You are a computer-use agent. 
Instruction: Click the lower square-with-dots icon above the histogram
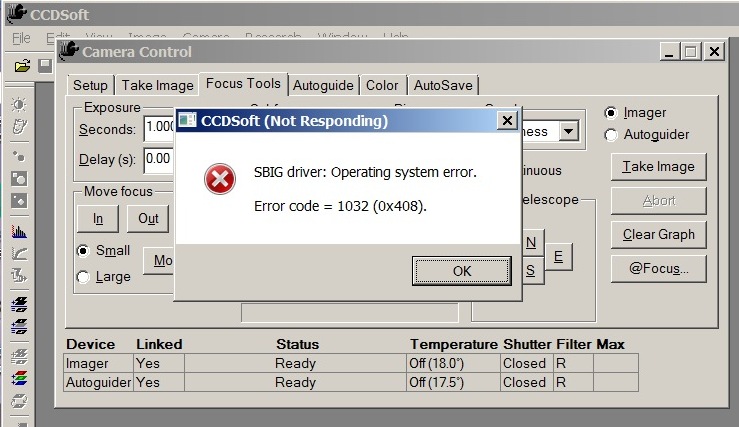click(x=19, y=201)
